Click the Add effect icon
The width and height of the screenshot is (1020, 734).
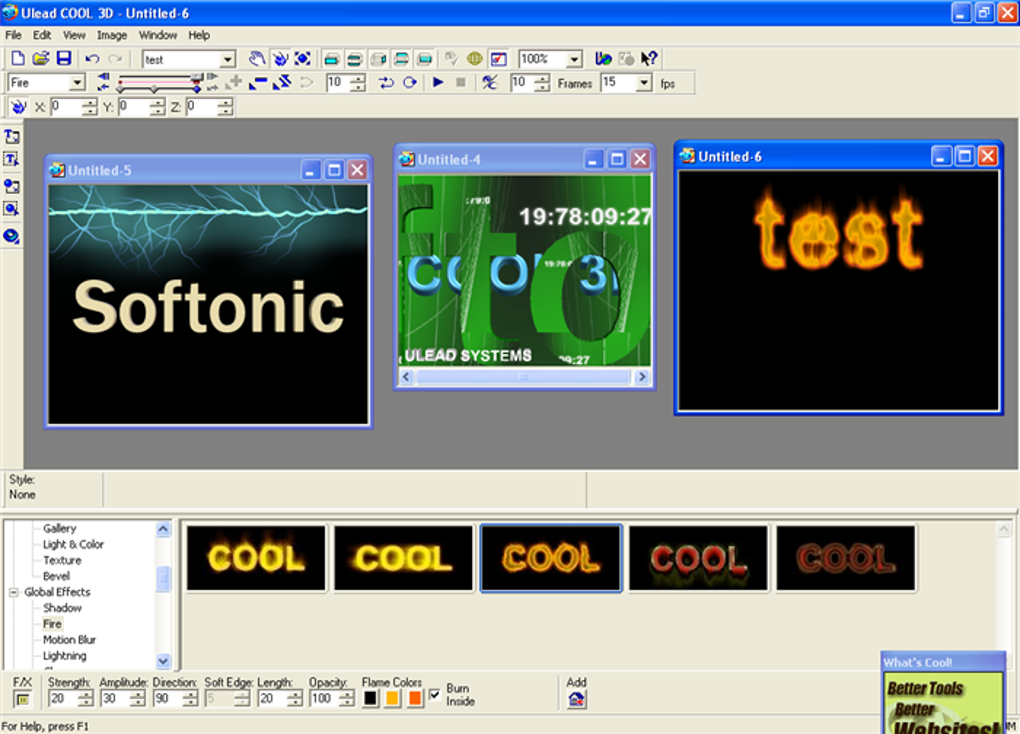pyautogui.click(x=576, y=700)
